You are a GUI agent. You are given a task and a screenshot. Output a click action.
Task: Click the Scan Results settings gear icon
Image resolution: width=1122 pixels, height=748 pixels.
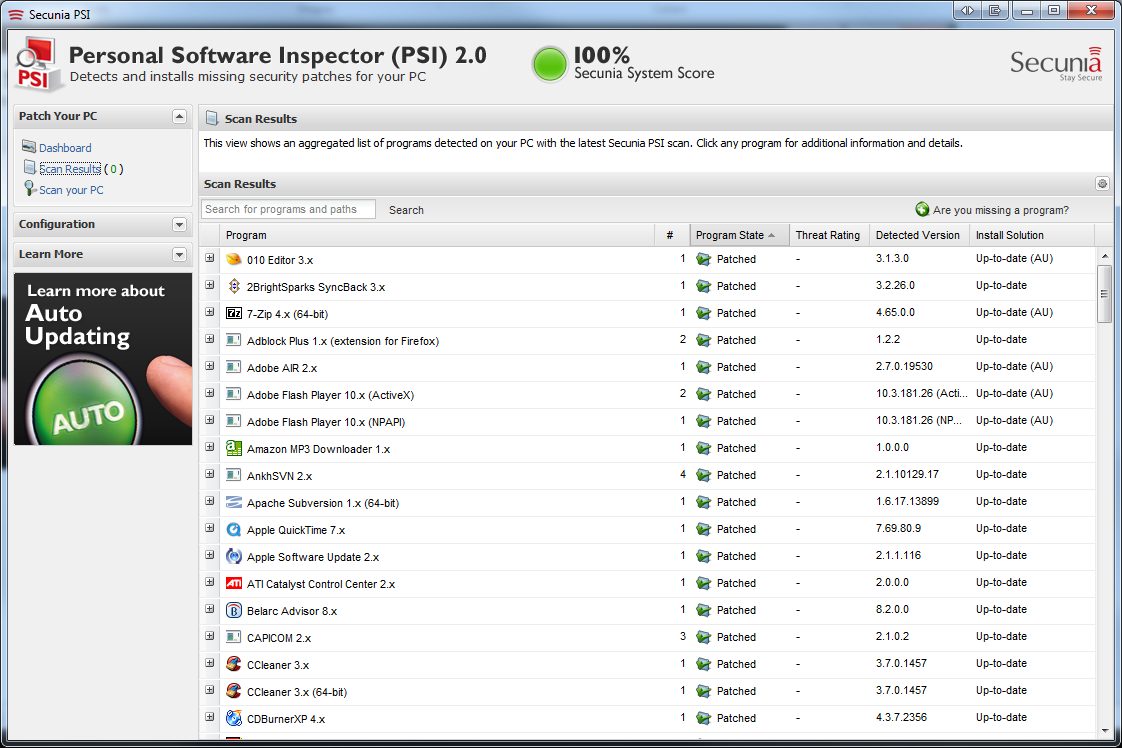[1102, 184]
